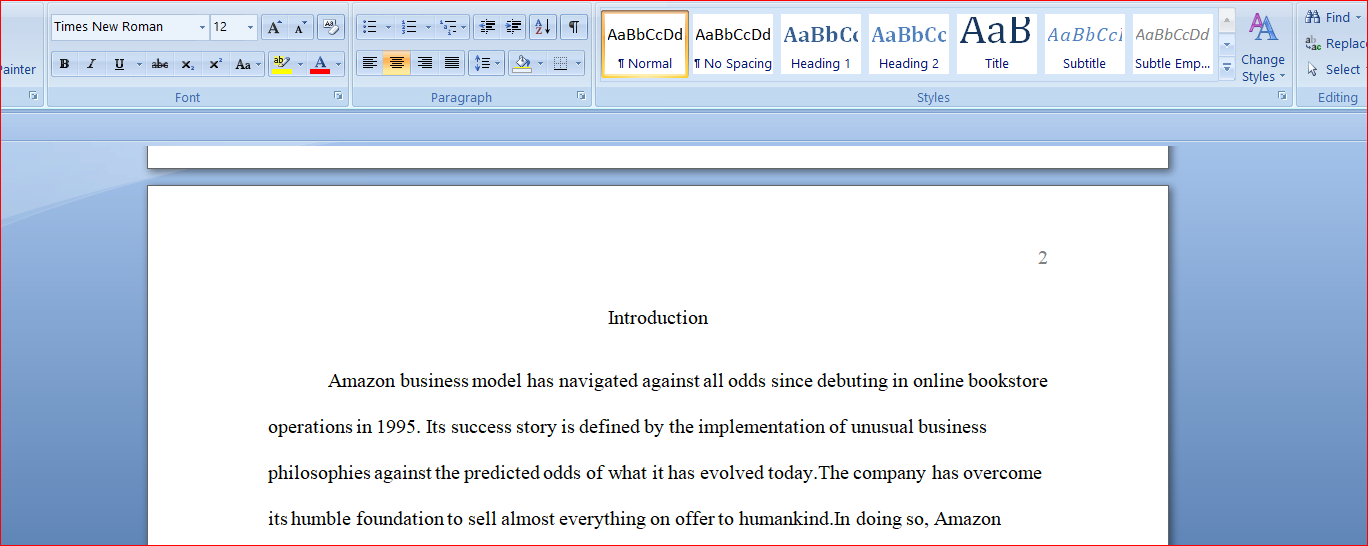Click the Multilevel List icon
1368x546 pixels.
[x=448, y=27]
